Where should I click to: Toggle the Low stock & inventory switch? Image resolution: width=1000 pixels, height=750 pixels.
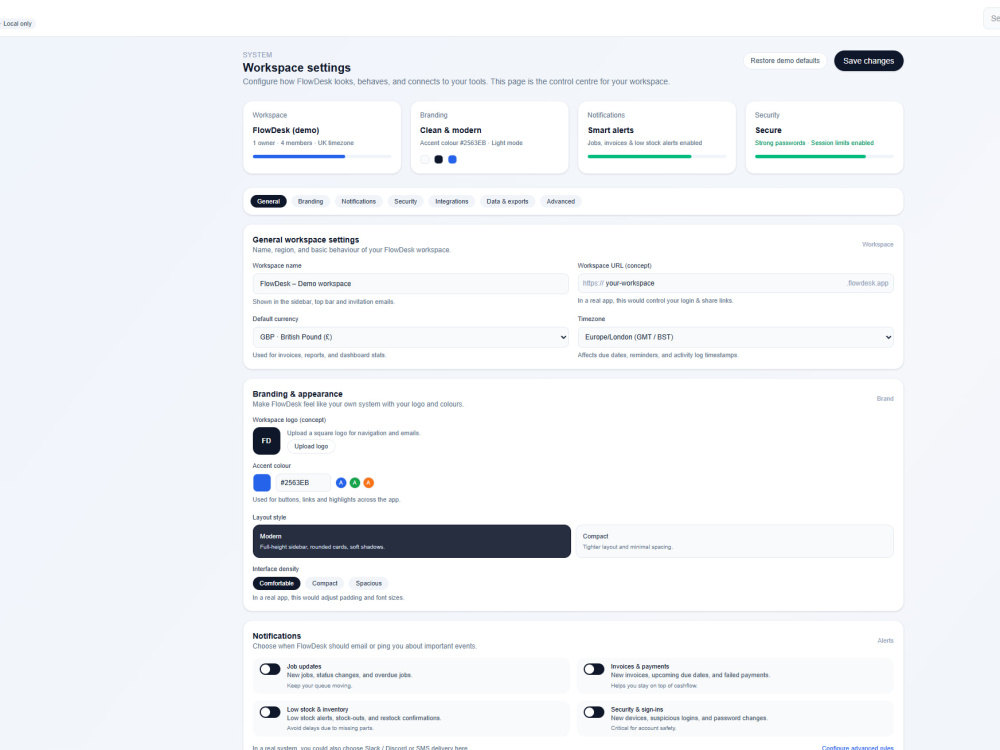[270, 712]
